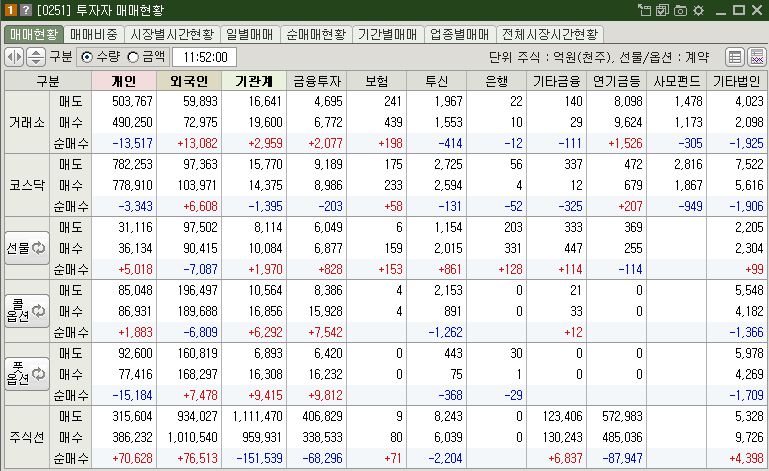This screenshot has width=769, height=471.
Task: Click the orange number 1 window icon
Action: (10, 10)
